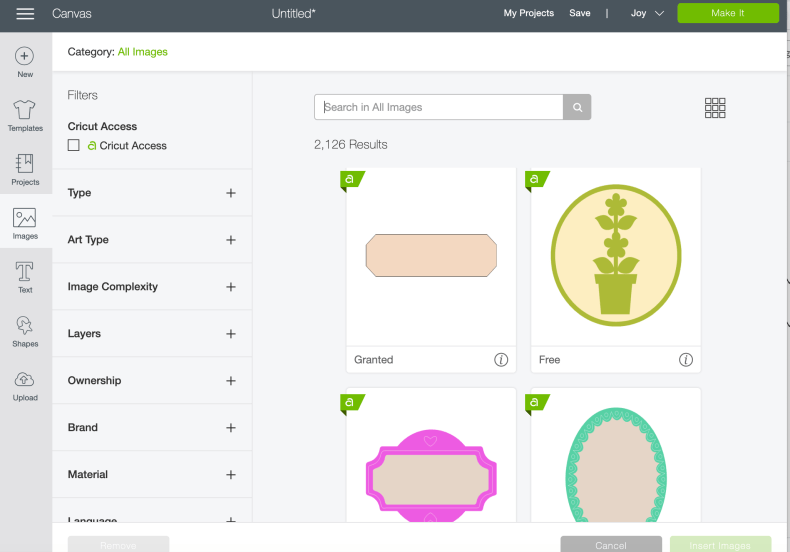Click Cricut Access badge on pink label card
790x552 pixels.
pos(352,403)
